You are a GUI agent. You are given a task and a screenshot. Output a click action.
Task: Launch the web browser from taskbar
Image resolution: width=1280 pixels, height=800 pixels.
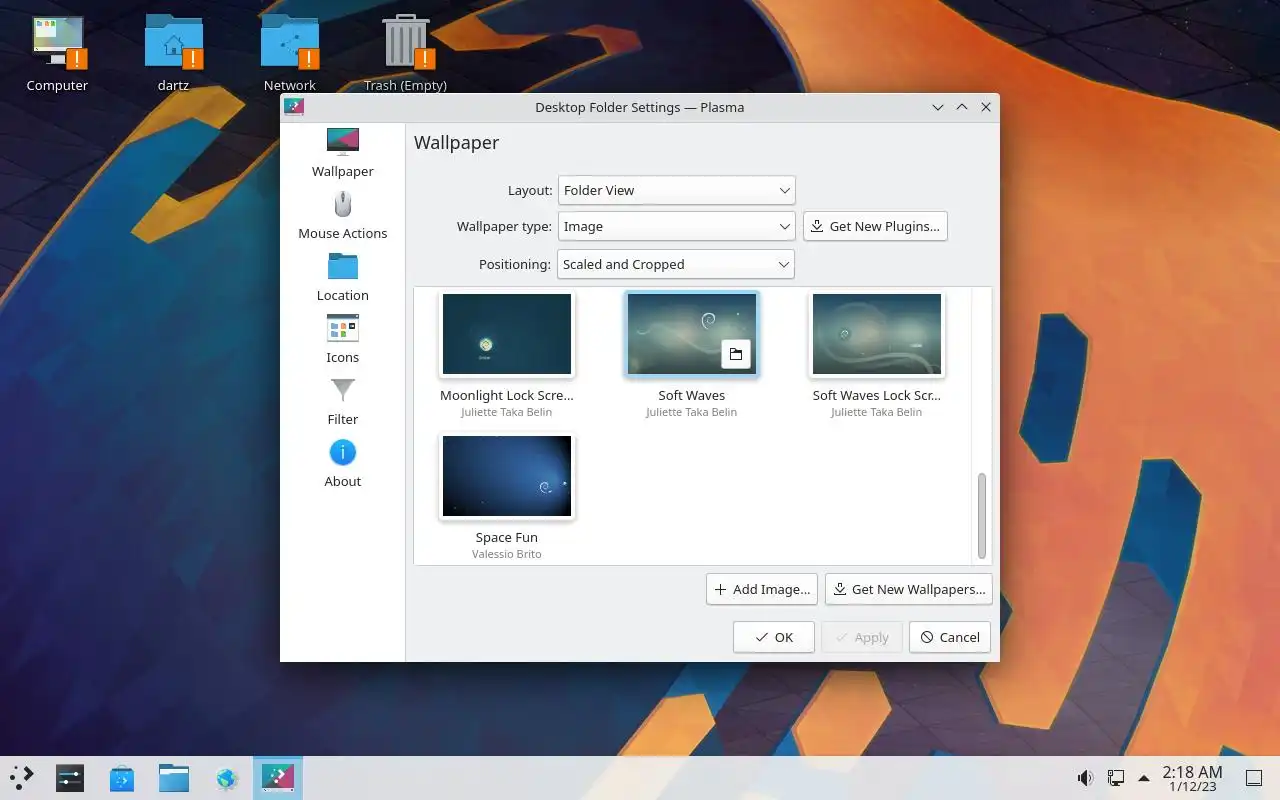[226, 778]
